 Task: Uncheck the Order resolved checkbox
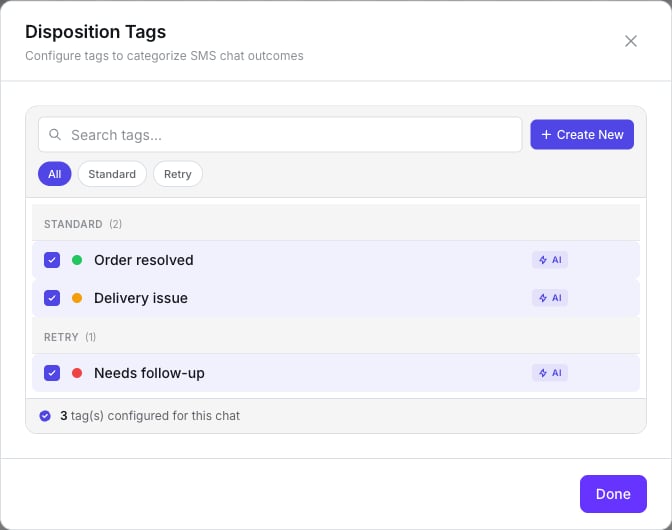(52, 260)
